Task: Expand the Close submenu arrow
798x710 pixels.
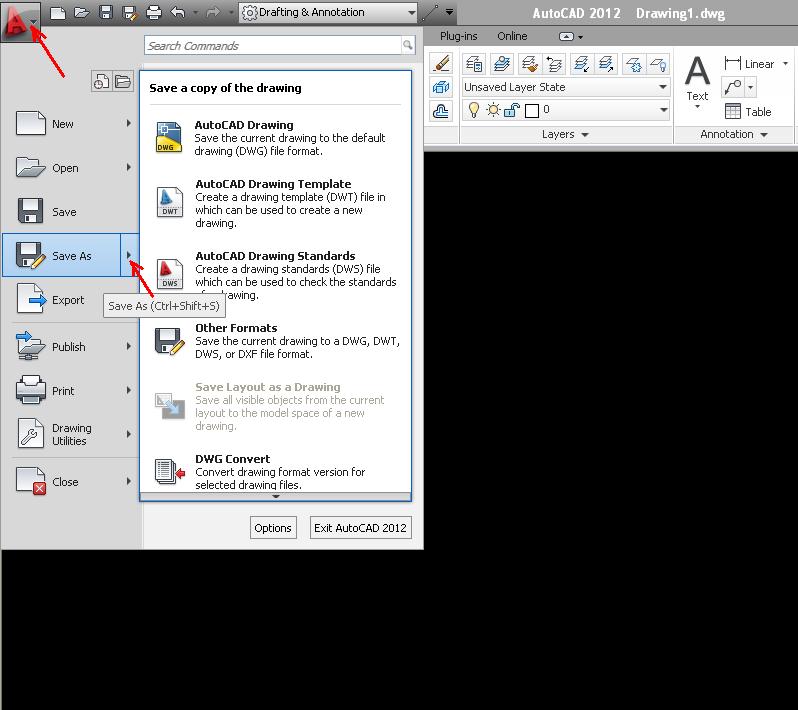Action: tap(129, 481)
